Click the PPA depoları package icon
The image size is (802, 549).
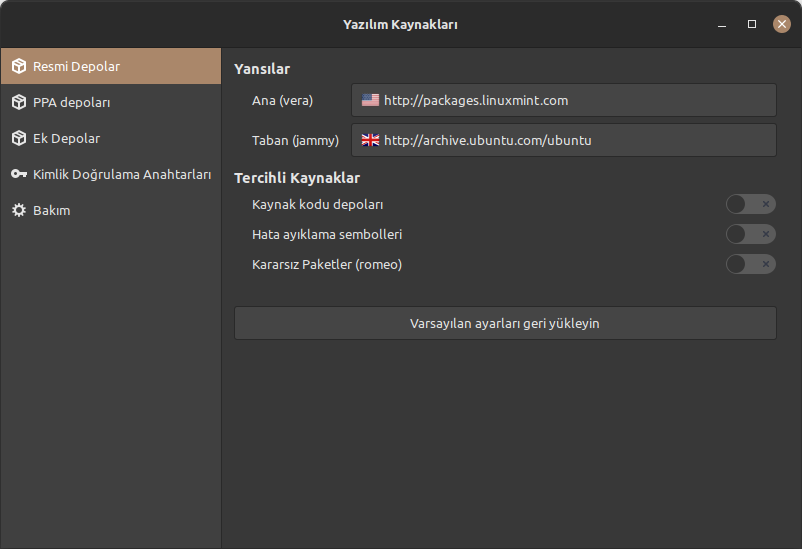pyautogui.click(x=18, y=103)
